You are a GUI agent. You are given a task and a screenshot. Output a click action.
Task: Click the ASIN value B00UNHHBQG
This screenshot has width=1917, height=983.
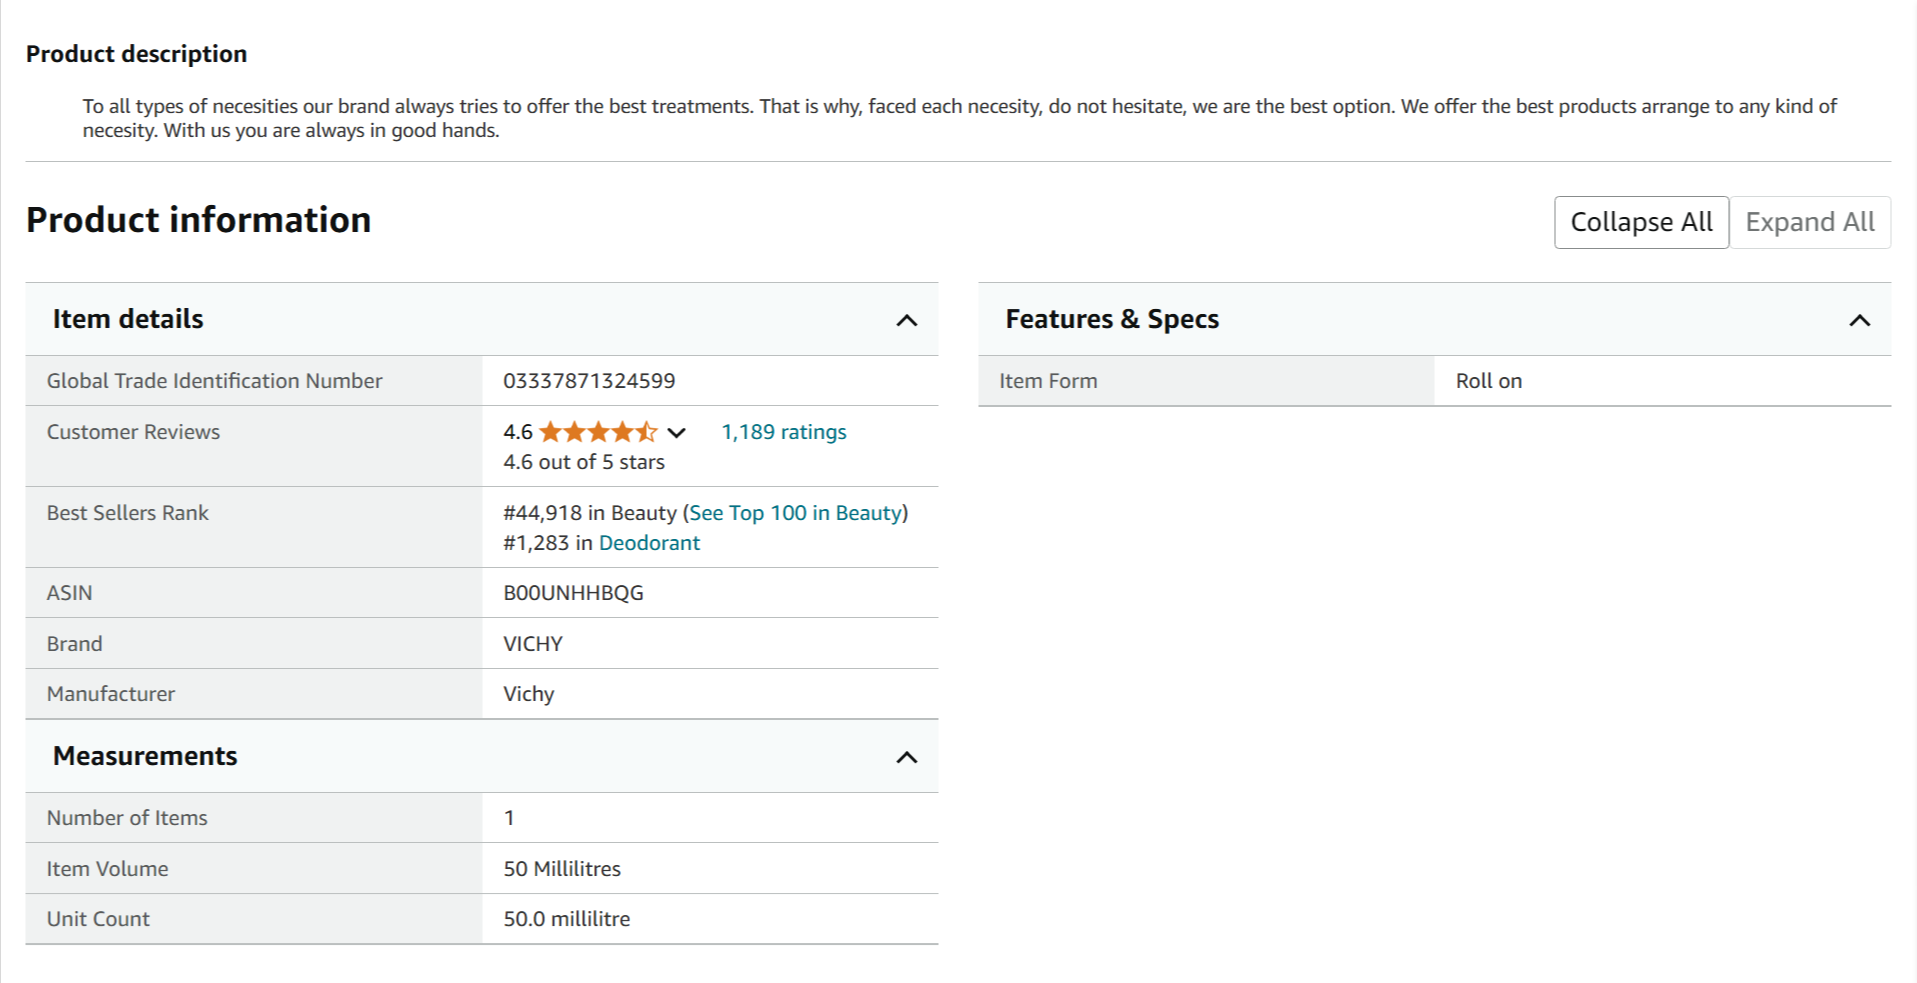573,593
